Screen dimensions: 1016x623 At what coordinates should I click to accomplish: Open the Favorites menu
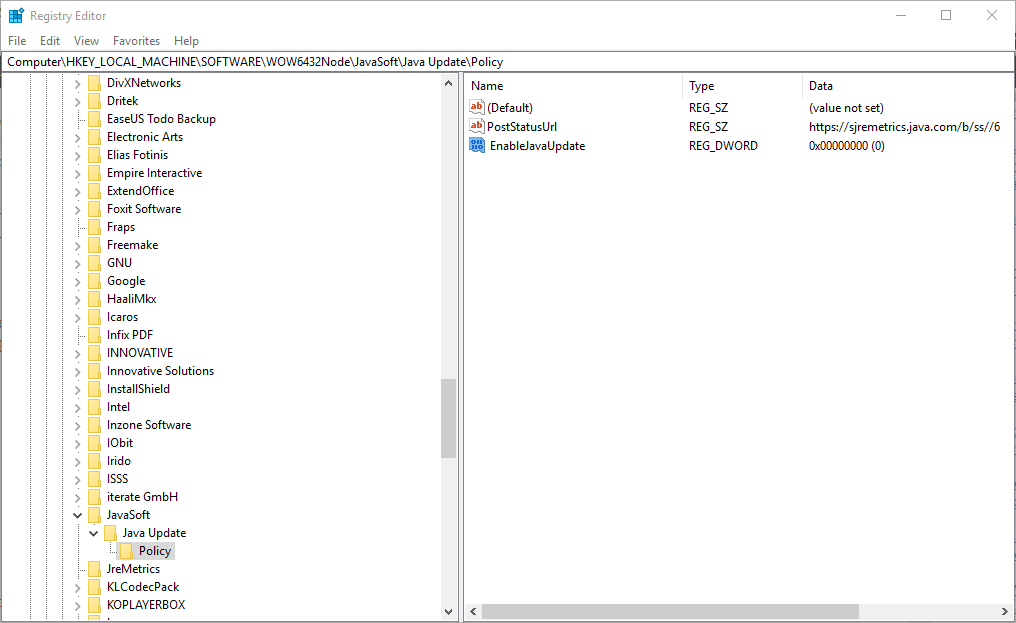136,41
